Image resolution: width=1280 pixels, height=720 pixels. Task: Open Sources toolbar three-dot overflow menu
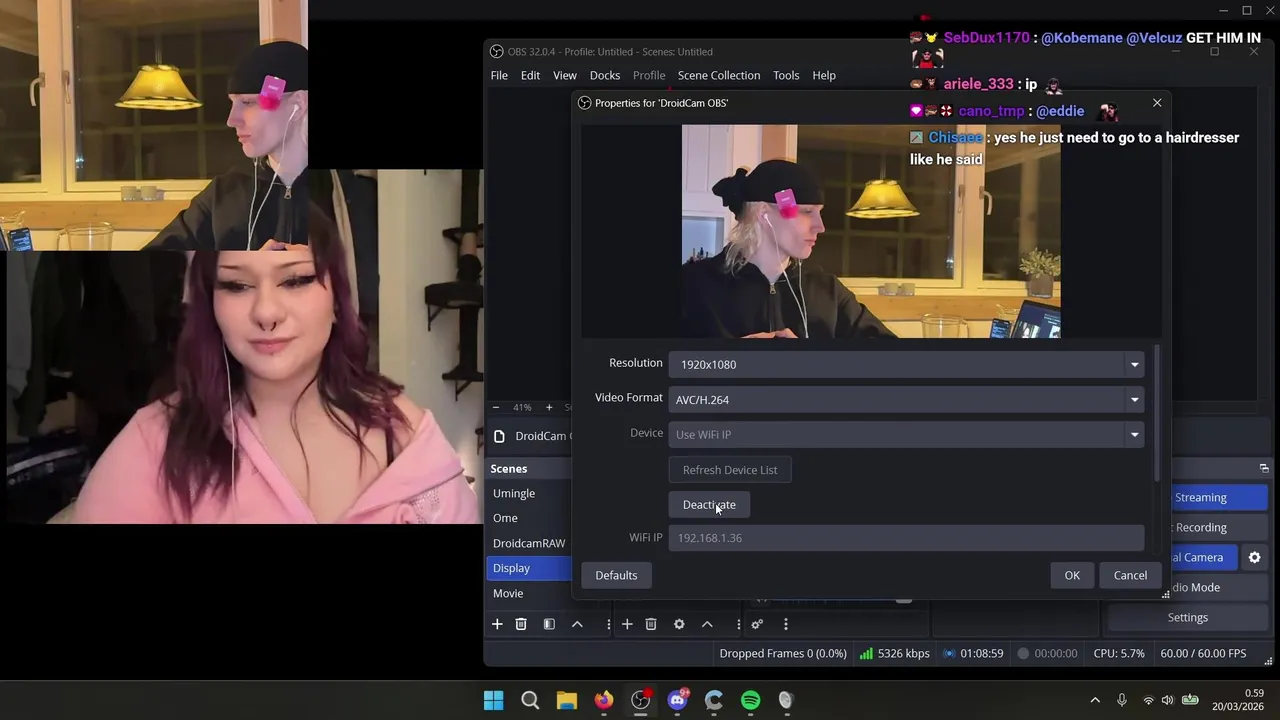tap(738, 624)
